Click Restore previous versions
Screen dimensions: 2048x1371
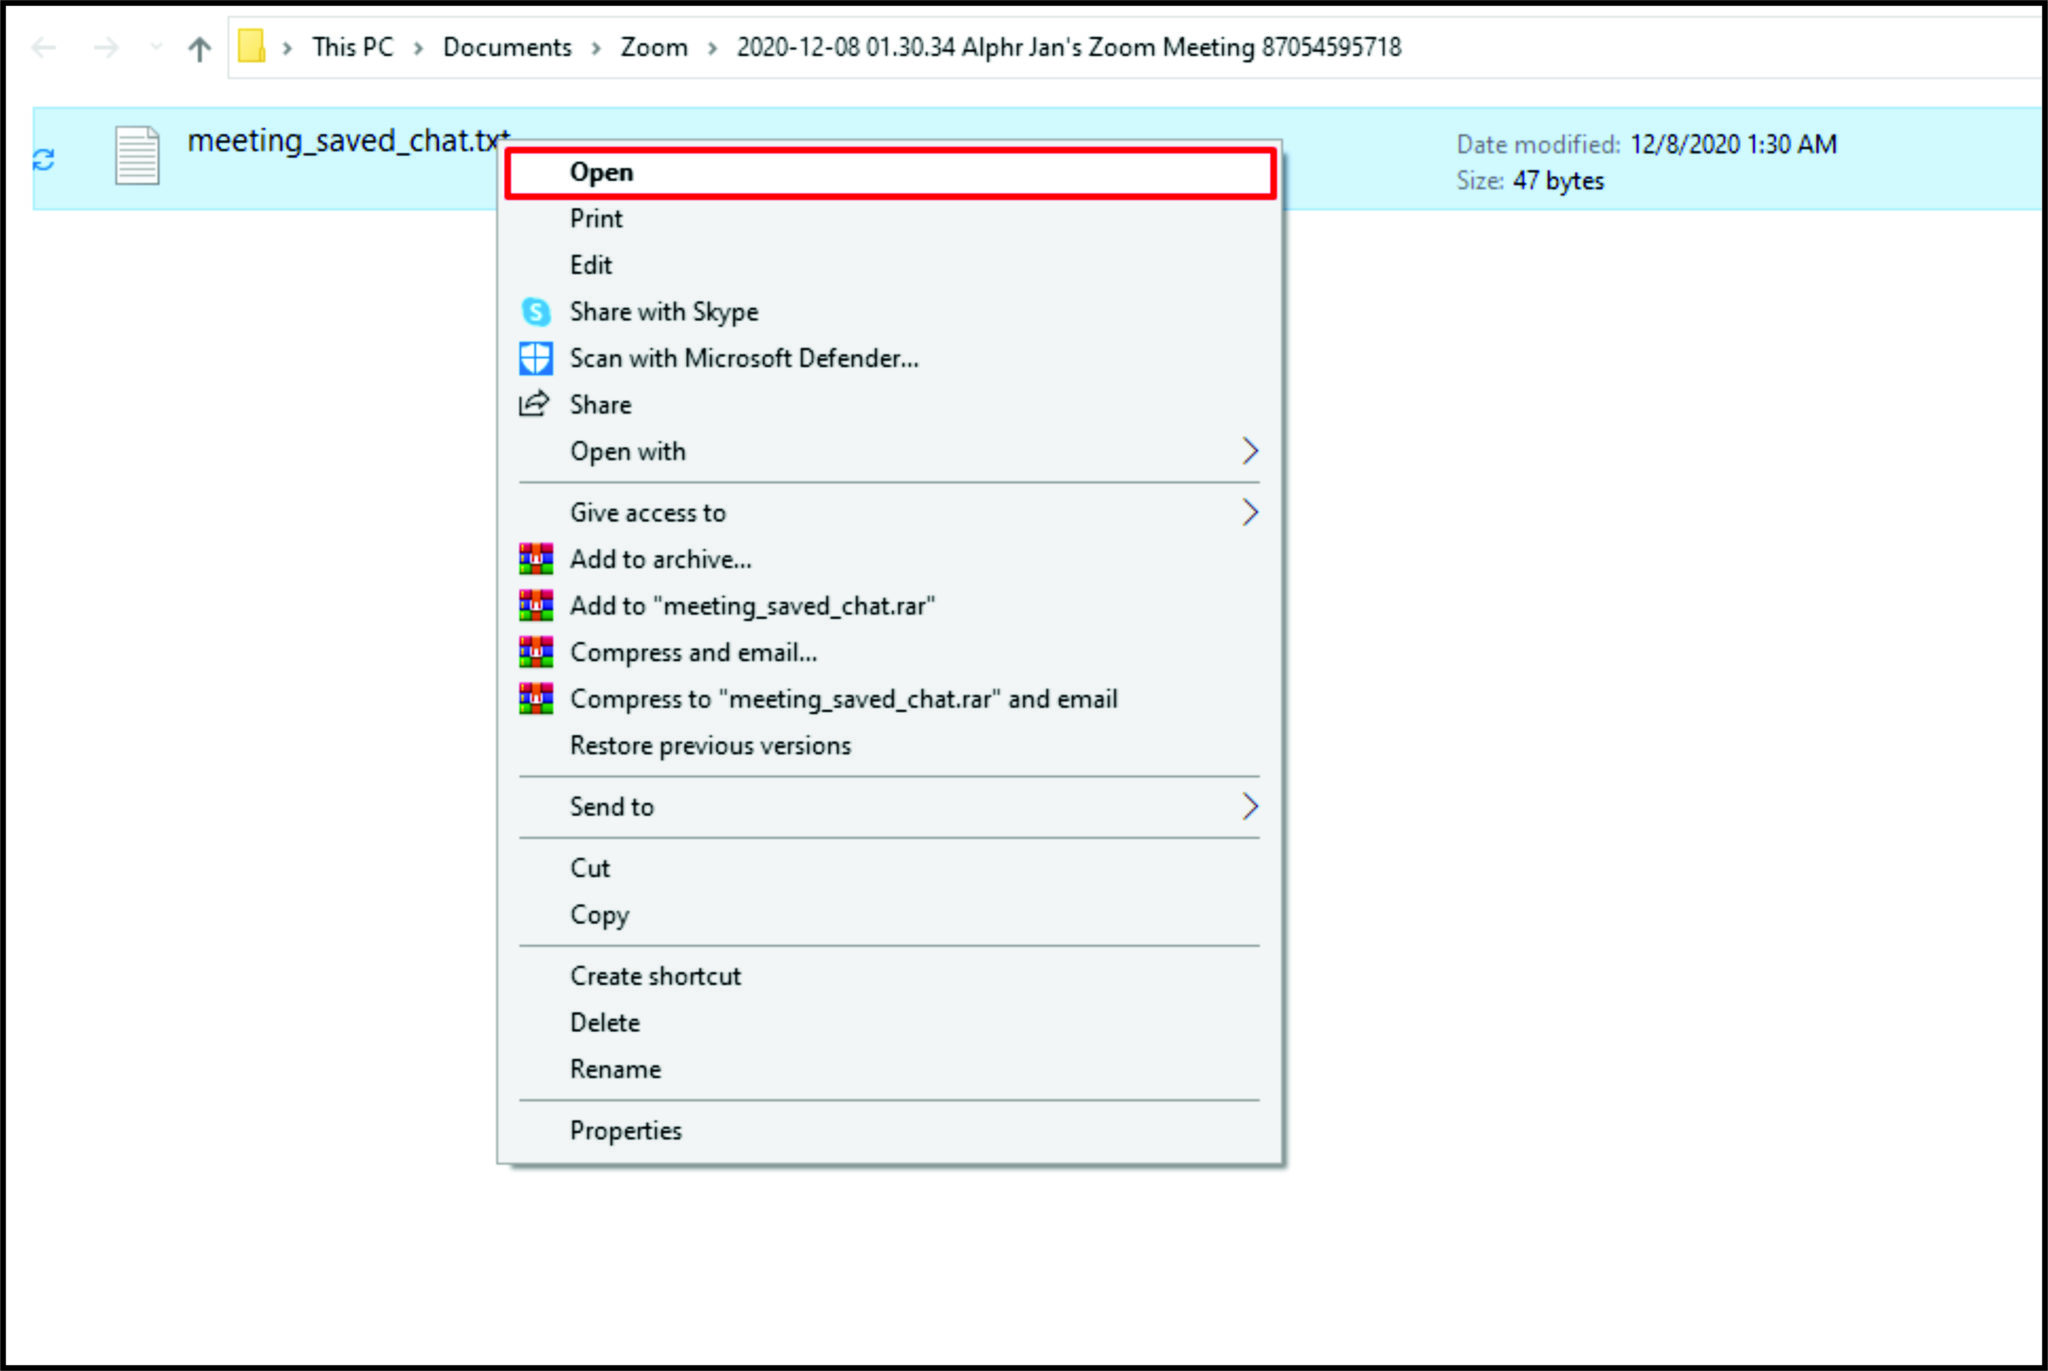[710, 745]
